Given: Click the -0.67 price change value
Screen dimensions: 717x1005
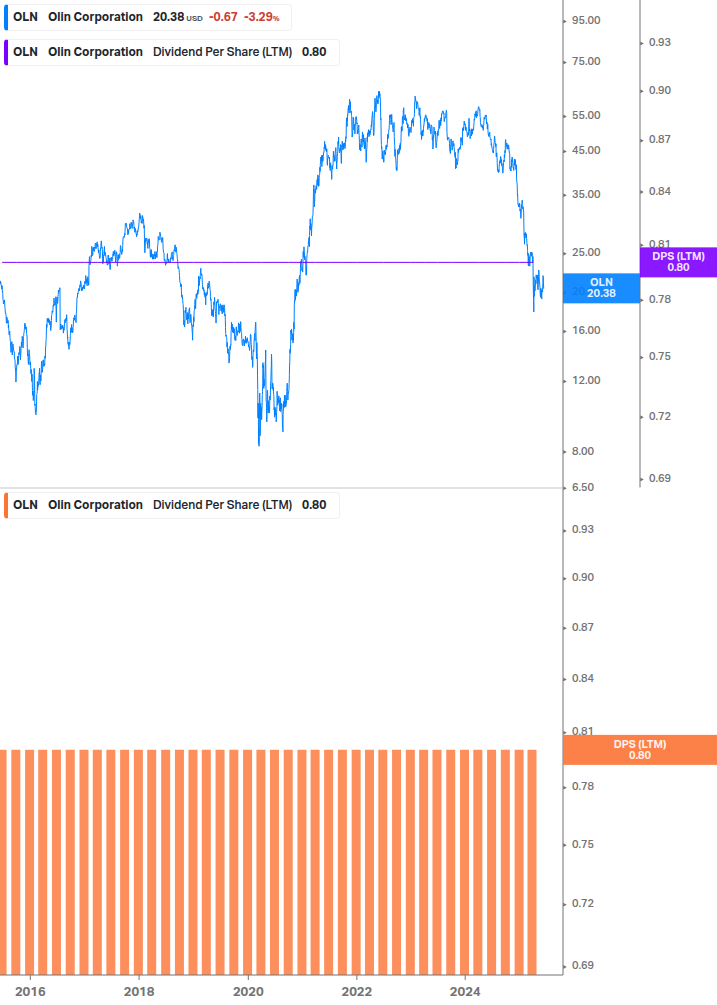Looking at the screenshot, I should coord(223,17).
